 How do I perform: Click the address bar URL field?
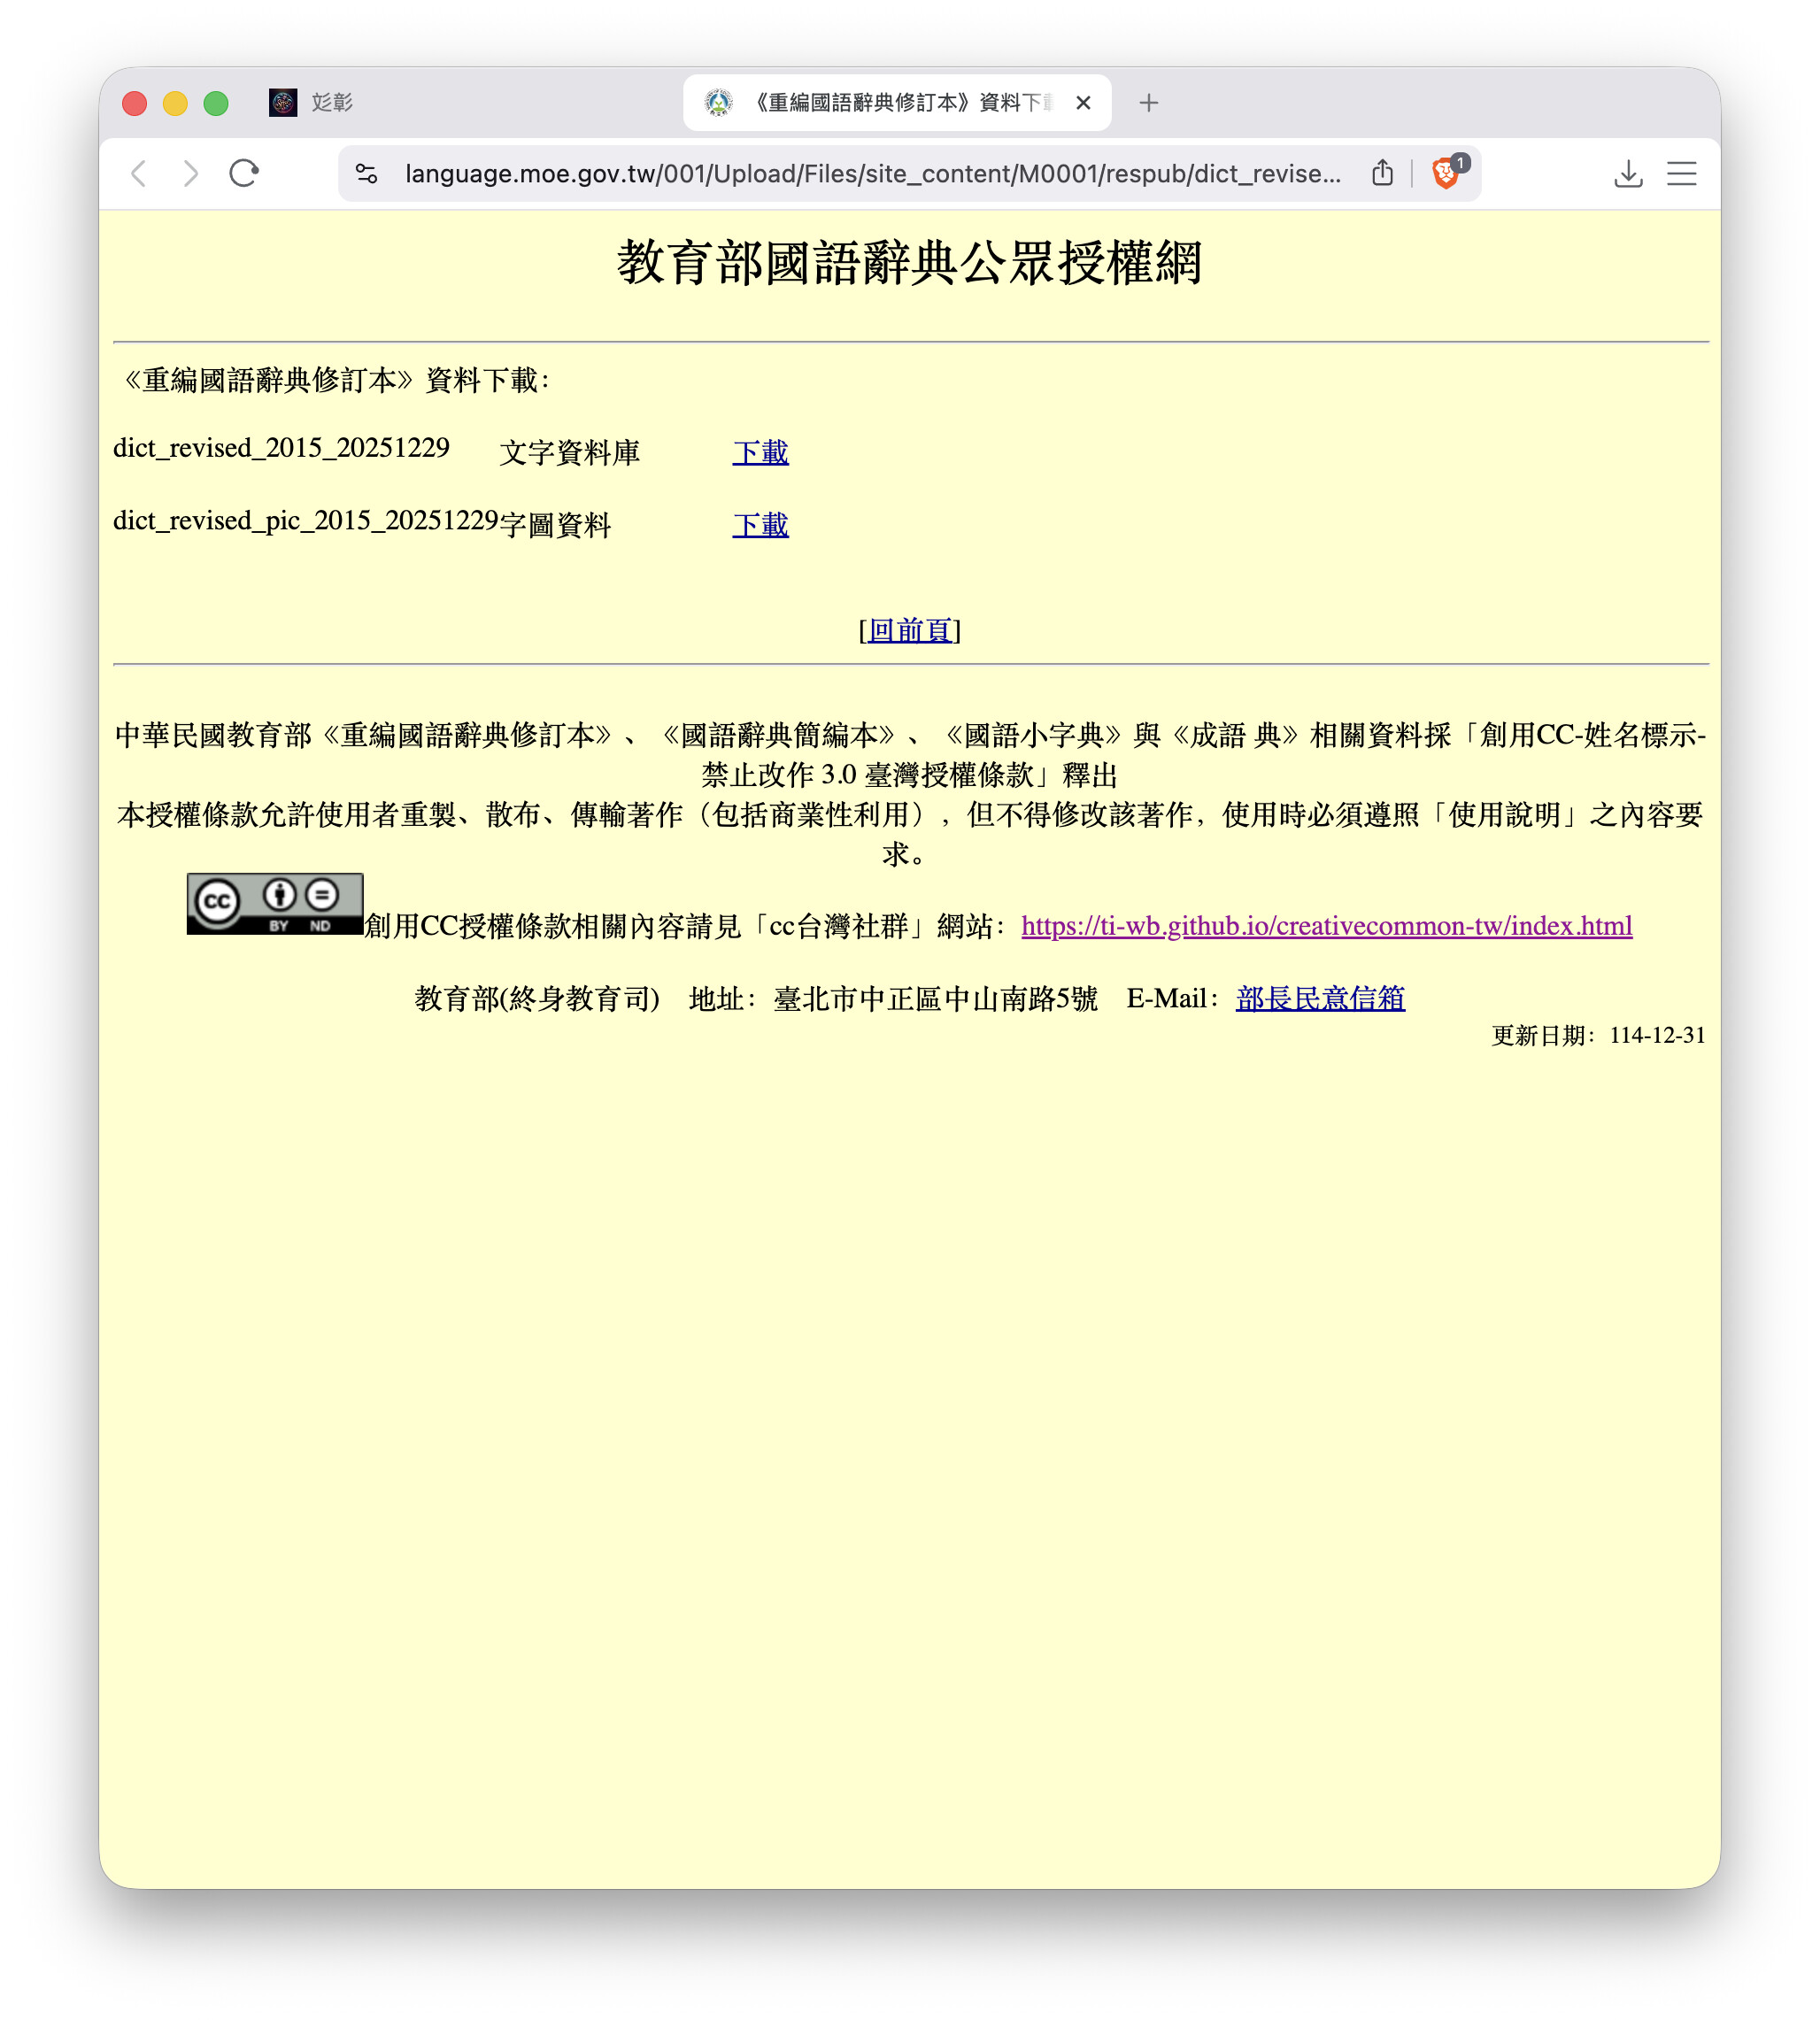click(x=870, y=174)
